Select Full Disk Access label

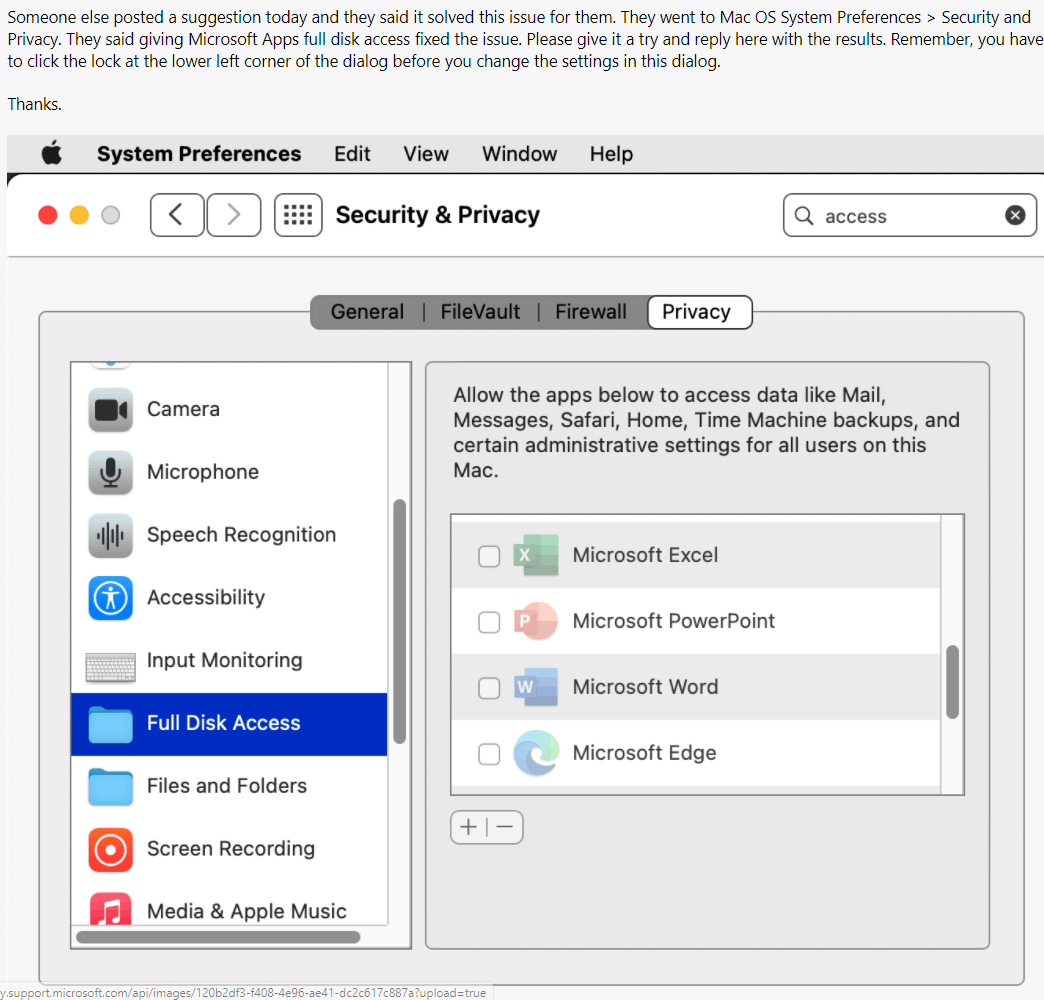223,722
